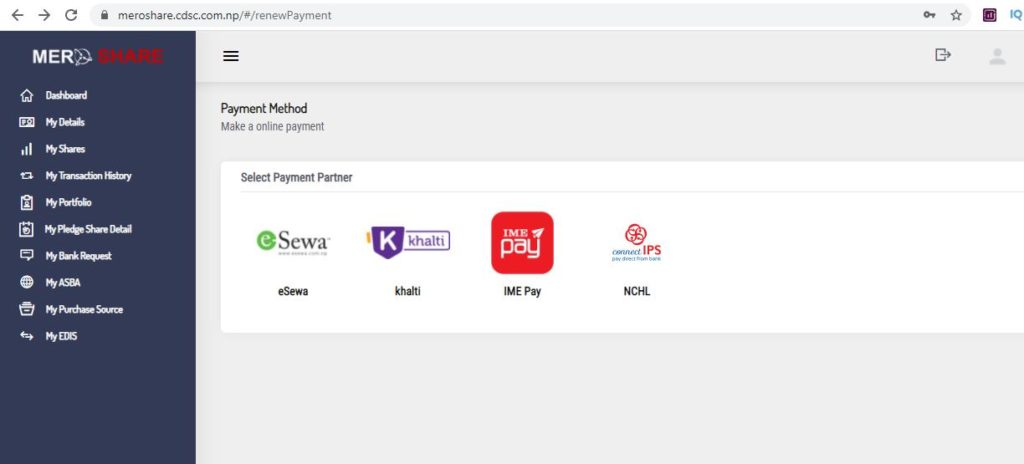Open My Shares menu item
1024x464 pixels.
tap(65, 149)
